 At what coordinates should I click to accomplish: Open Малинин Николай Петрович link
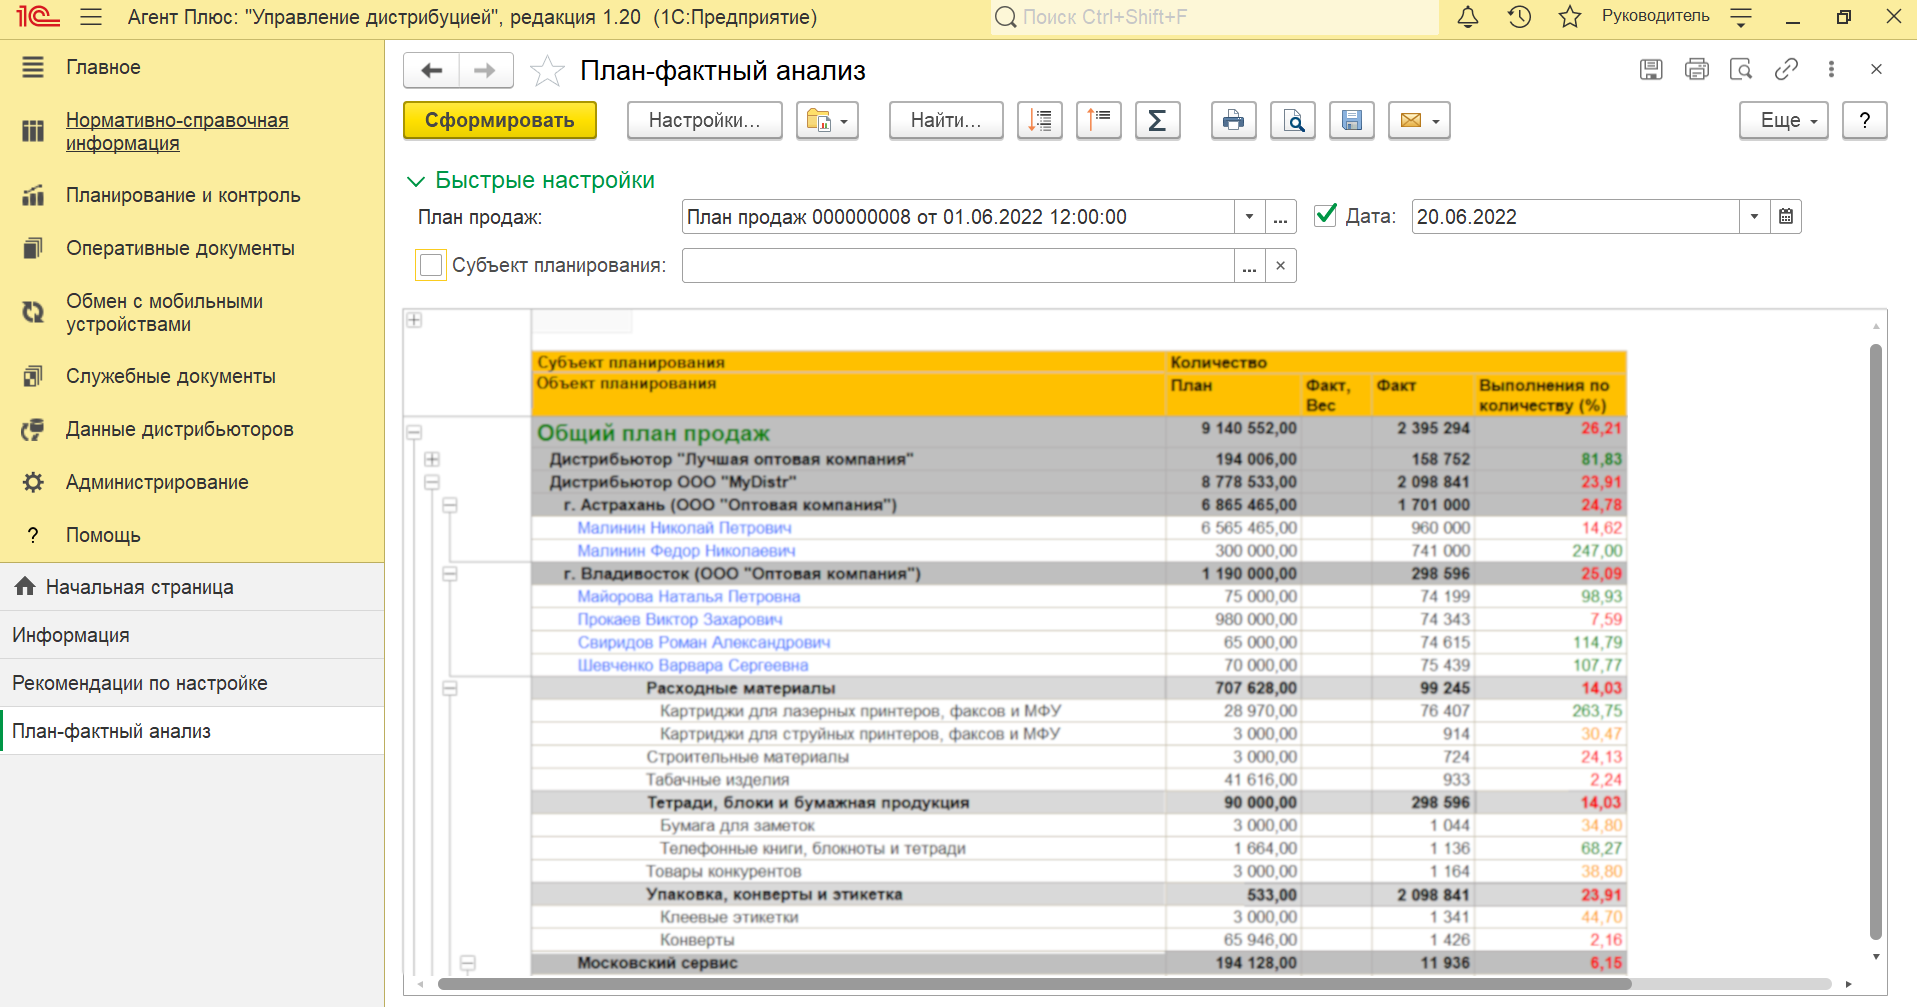tap(684, 528)
